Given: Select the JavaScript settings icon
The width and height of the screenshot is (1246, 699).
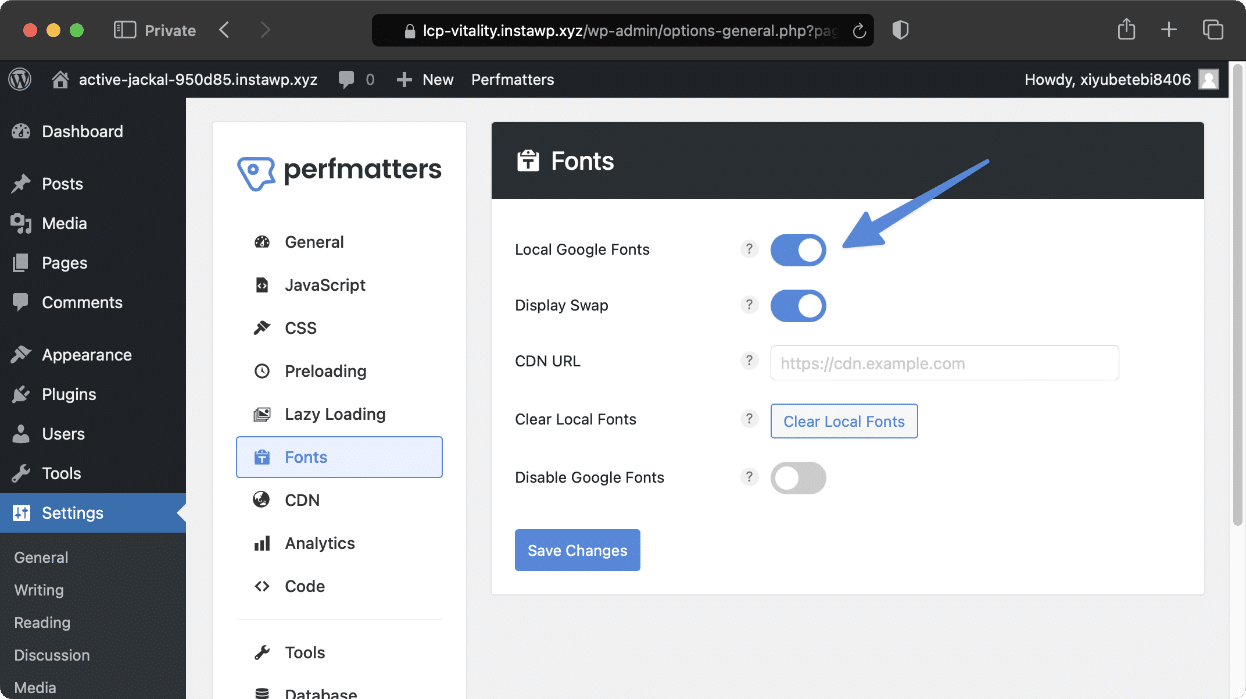Looking at the screenshot, I should 261,285.
